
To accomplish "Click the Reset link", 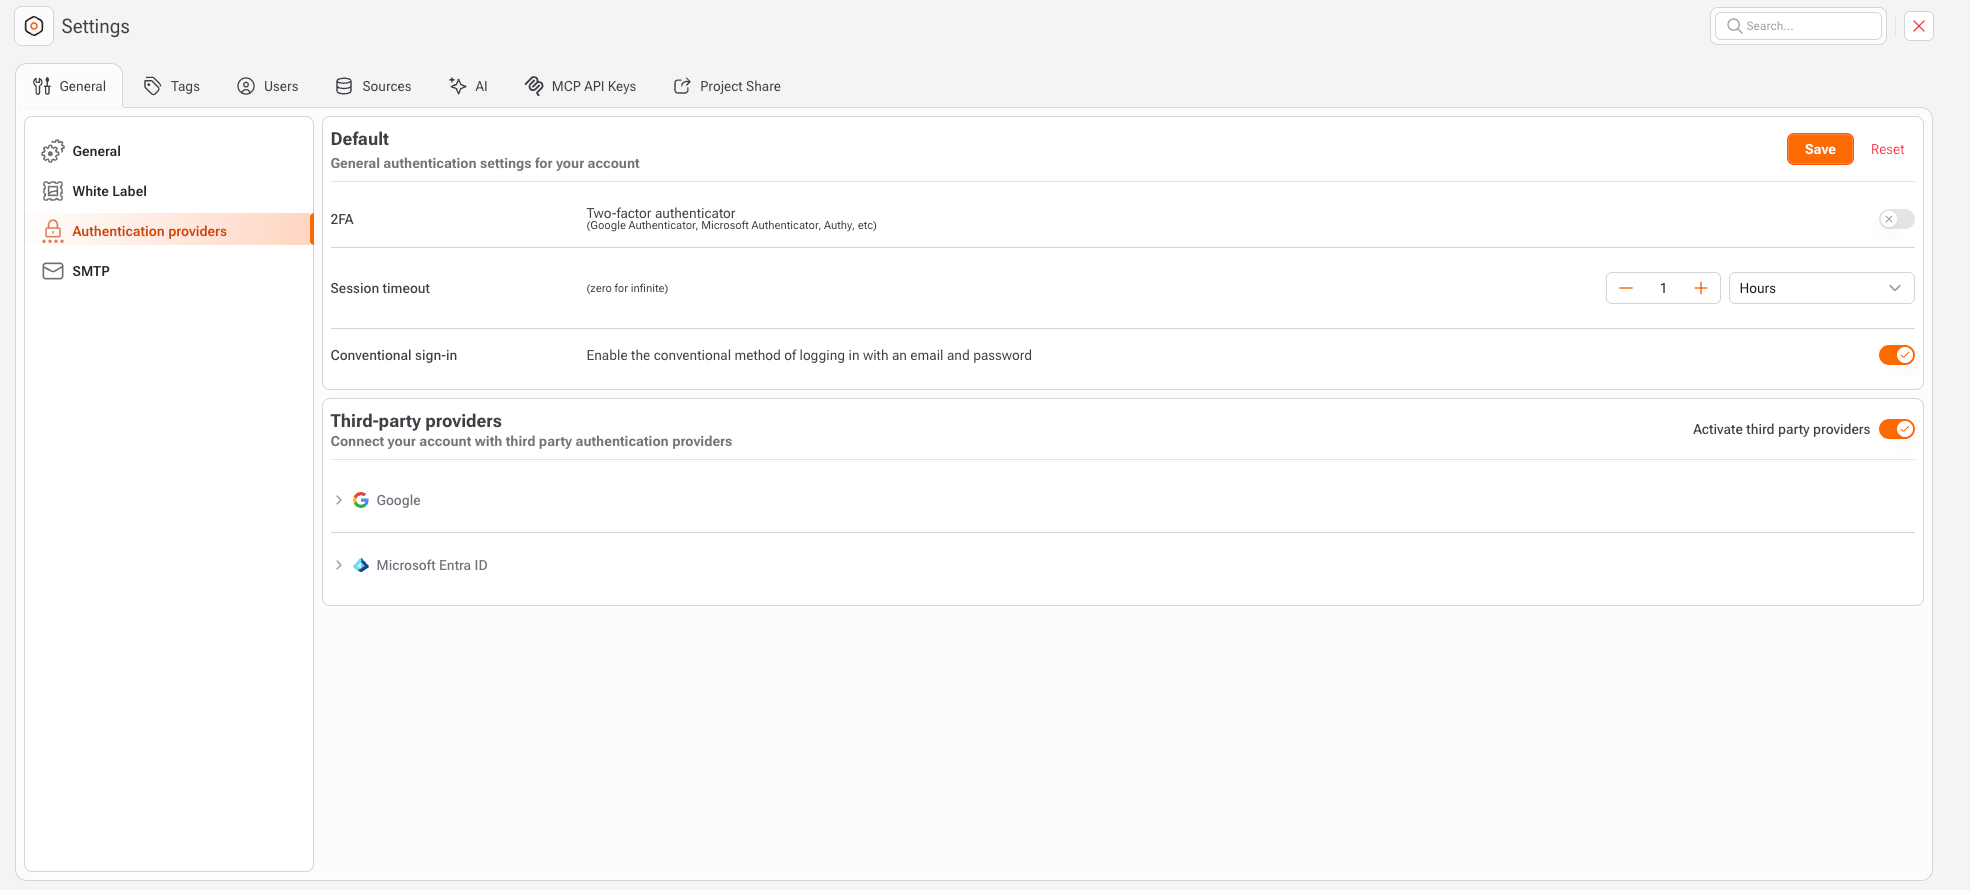I will [x=1887, y=149].
